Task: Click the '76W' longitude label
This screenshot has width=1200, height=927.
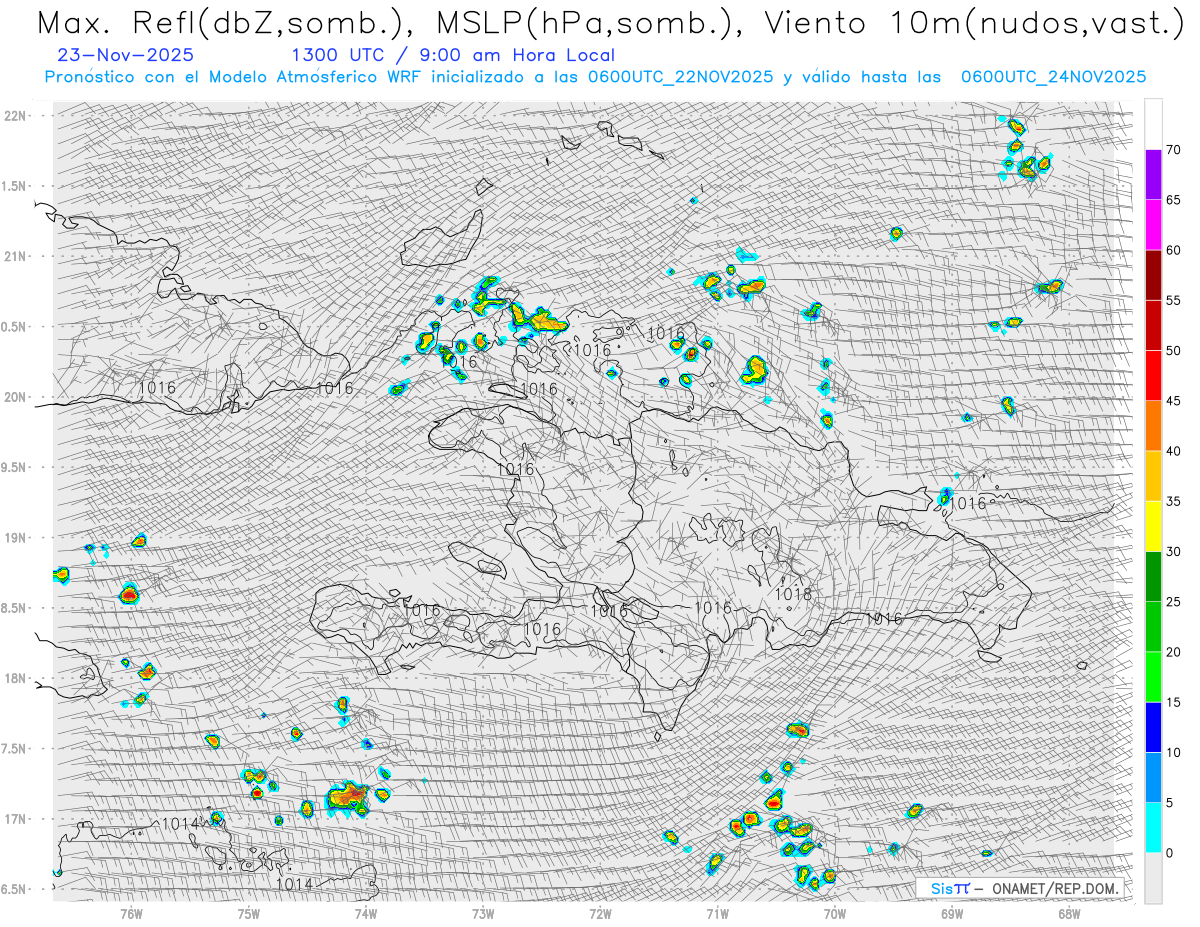Action: coord(131,913)
